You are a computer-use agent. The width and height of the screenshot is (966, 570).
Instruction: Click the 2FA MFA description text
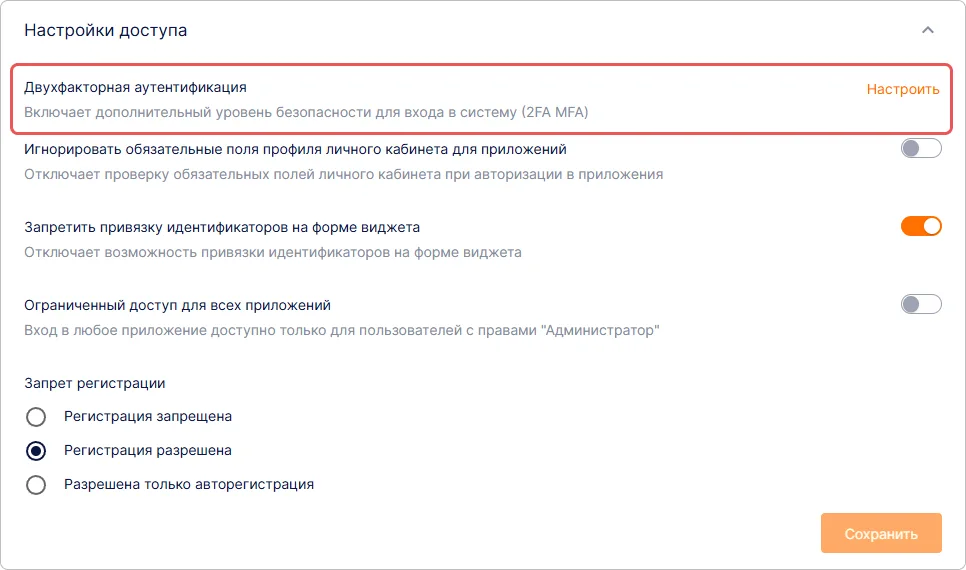[306, 113]
